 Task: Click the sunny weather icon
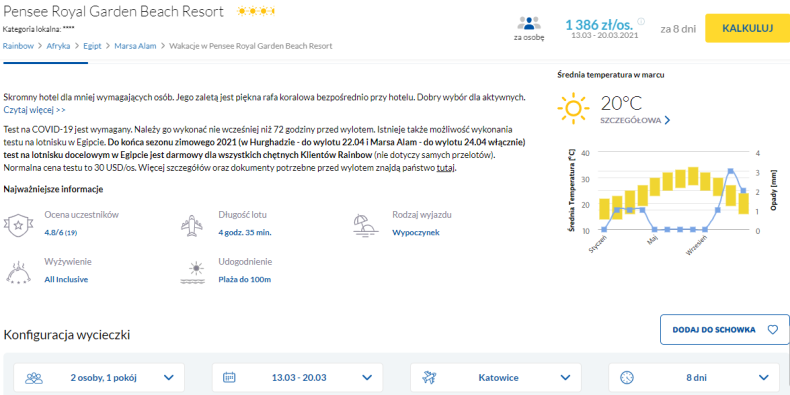pyautogui.click(x=573, y=109)
